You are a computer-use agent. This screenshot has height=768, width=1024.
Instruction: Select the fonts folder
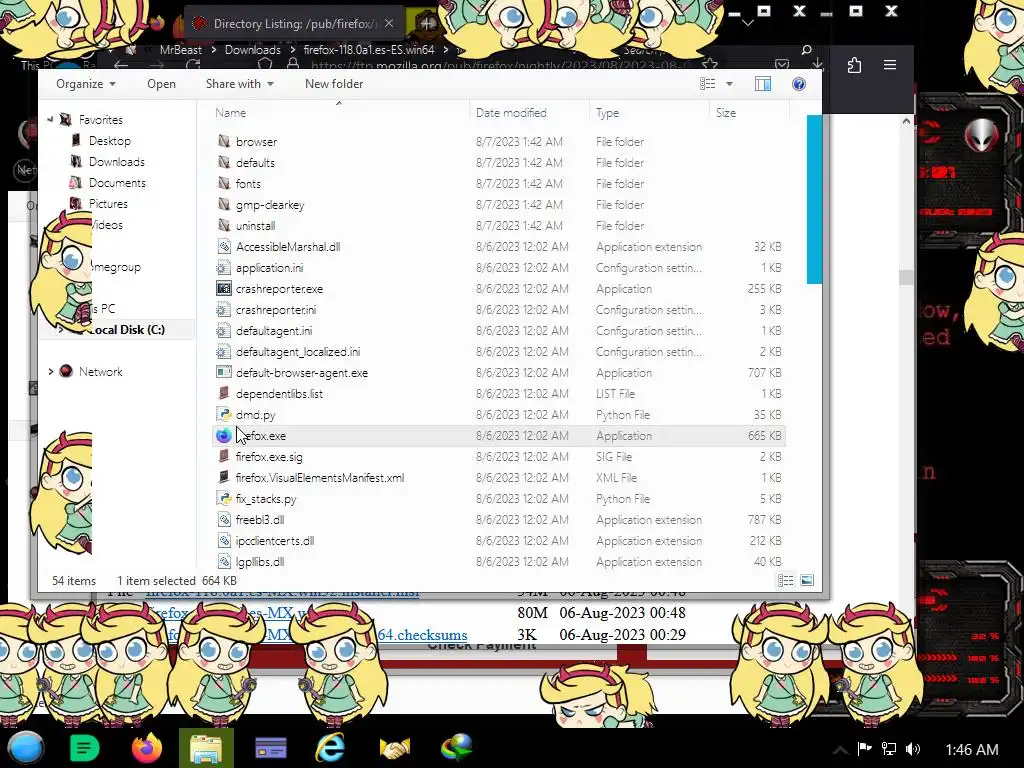click(248, 184)
